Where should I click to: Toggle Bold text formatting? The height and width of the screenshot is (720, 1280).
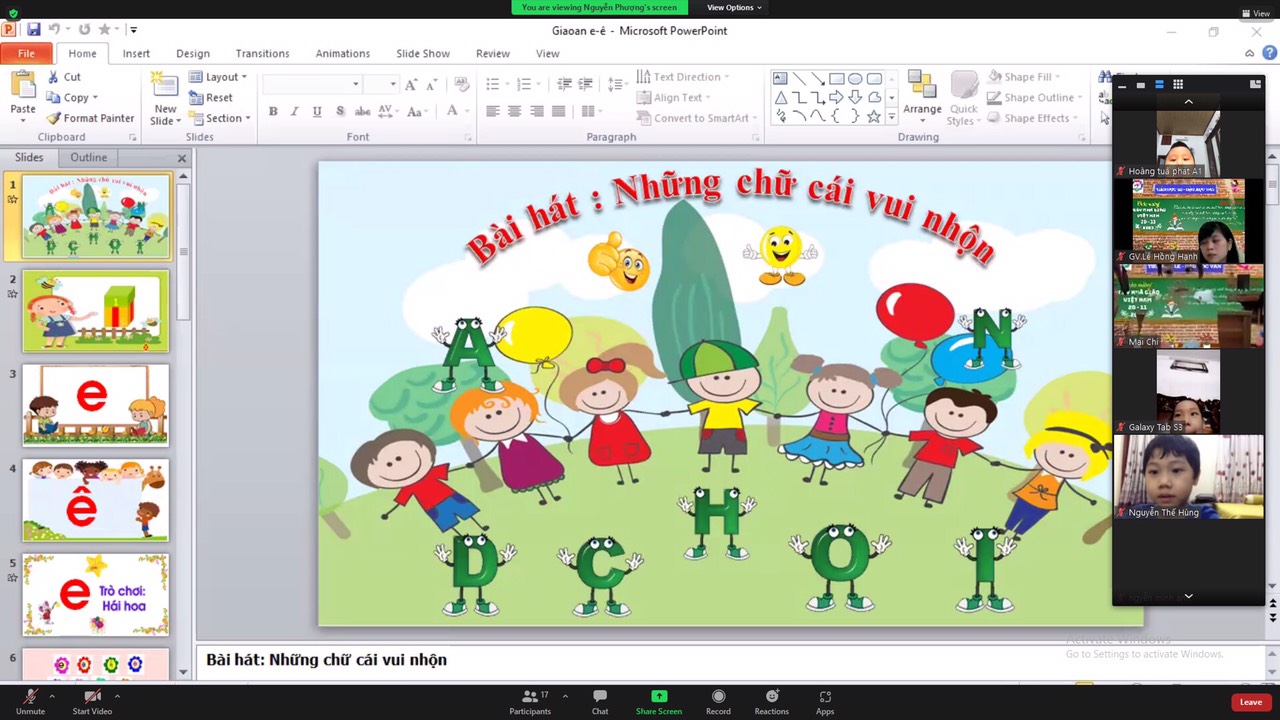point(273,111)
